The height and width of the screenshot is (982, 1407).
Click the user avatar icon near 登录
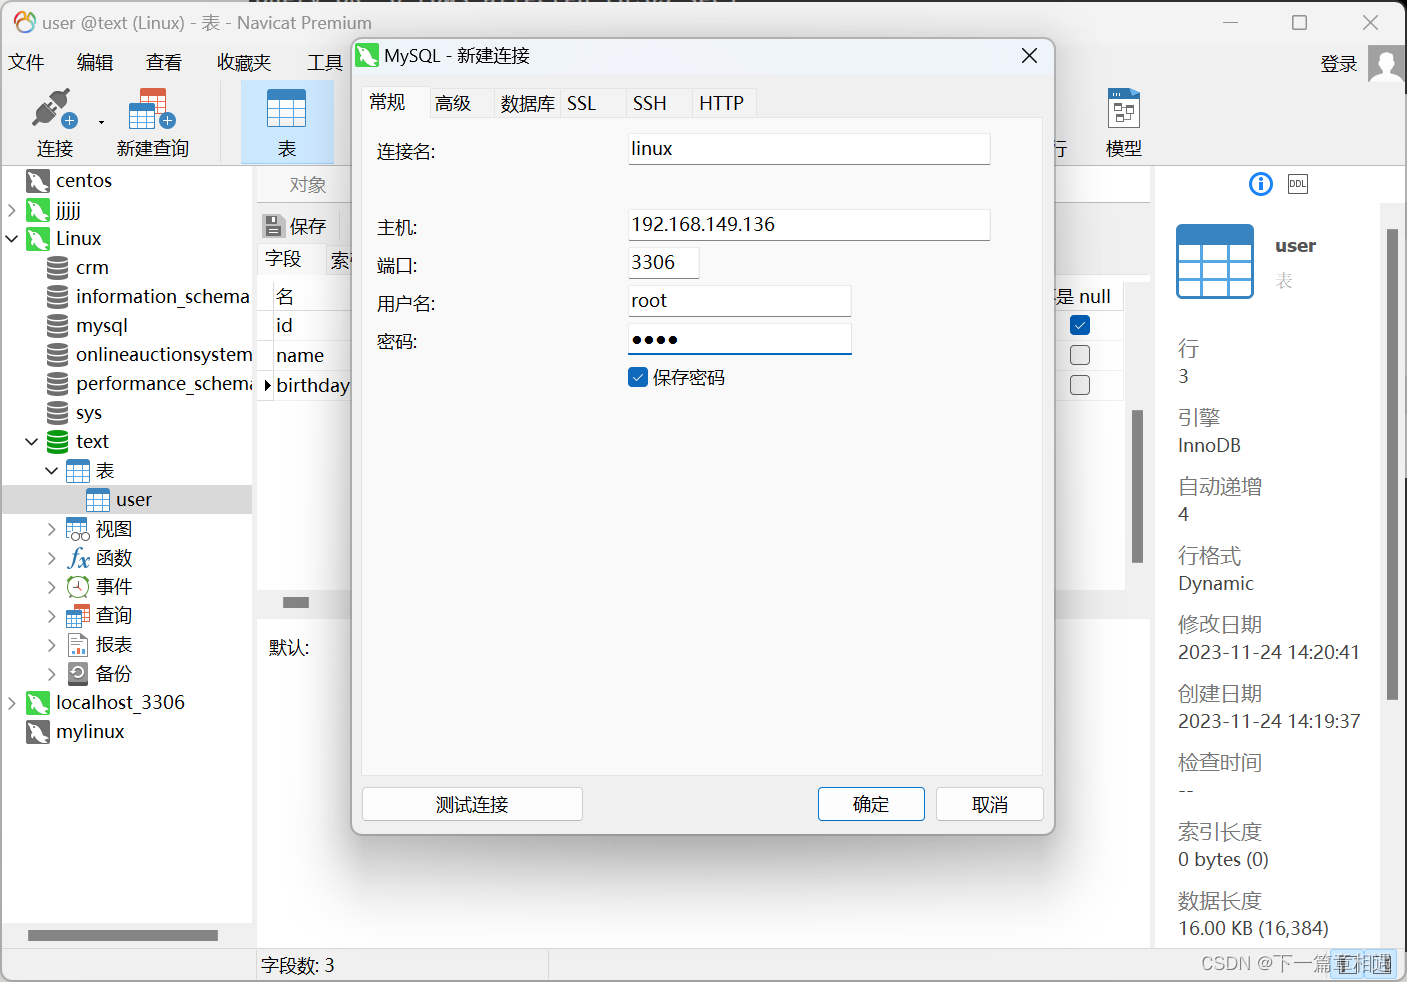pyautogui.click(x=1386, y=64)
